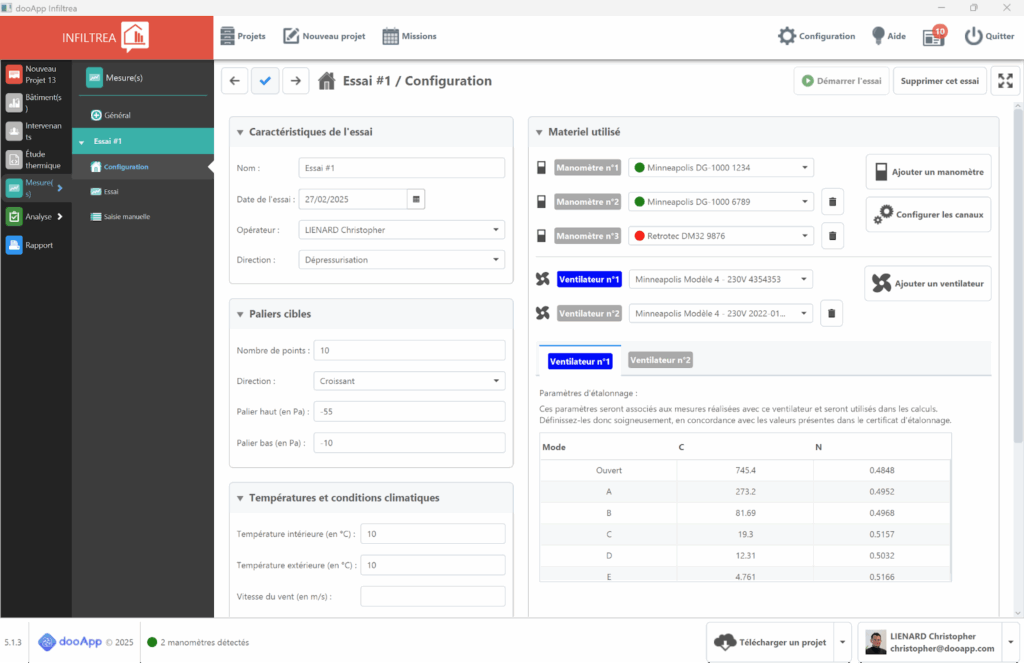Open the notifications icon with badge 10
Viewport: 1024px width, 663px height.
pyautogui.click(x=934, y=36)
